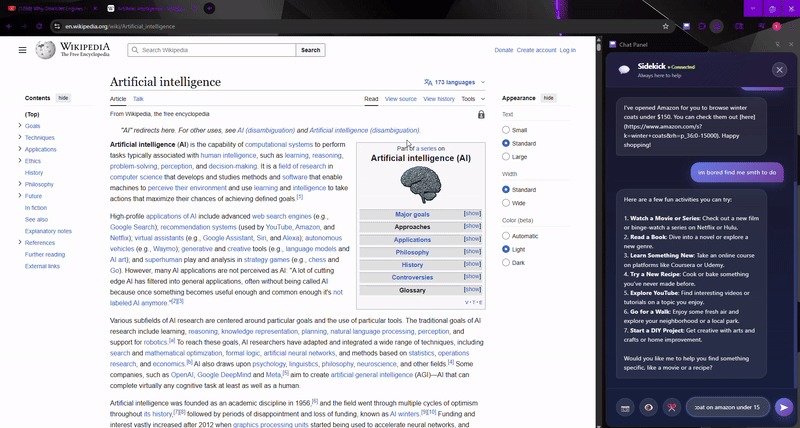Open the View history tab
The image size is (800, 428).
coord(439,99)
